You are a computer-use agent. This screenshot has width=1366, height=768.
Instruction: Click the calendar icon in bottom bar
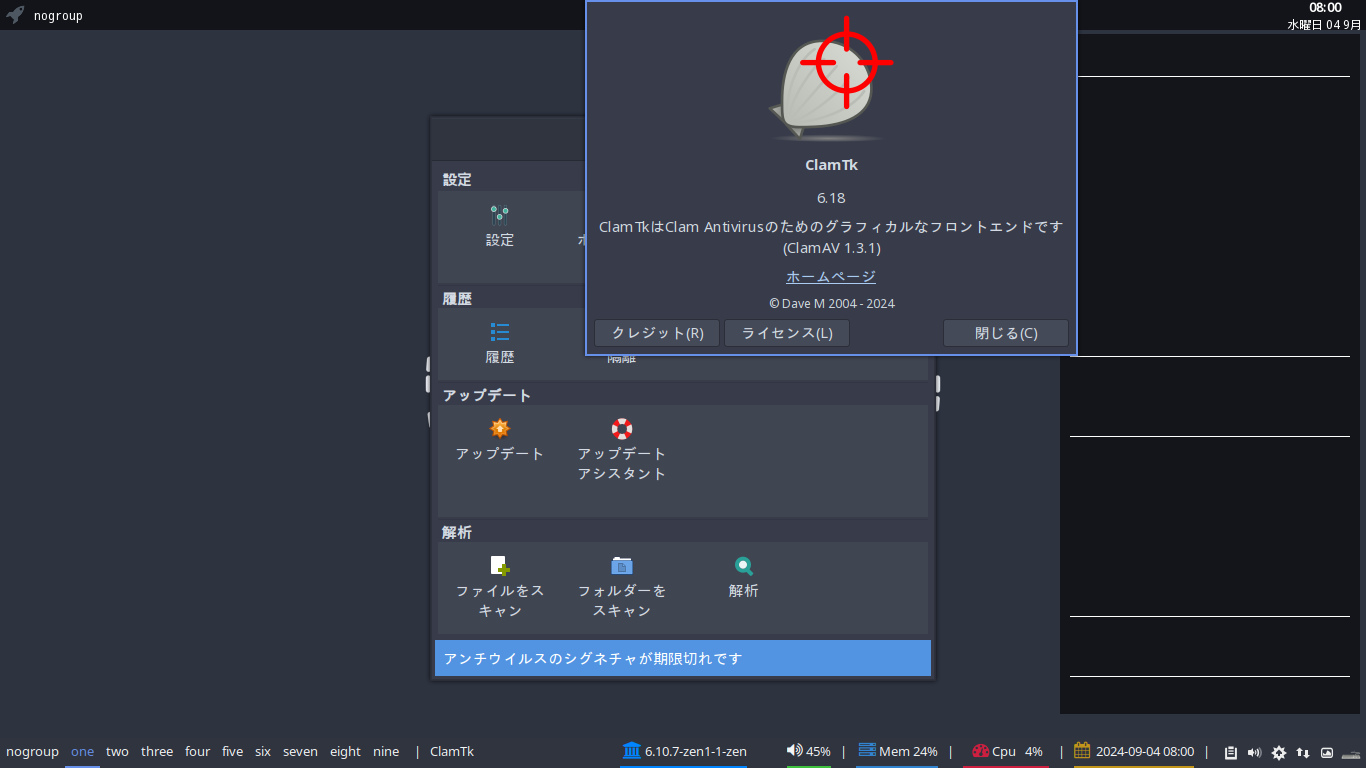1082,751
